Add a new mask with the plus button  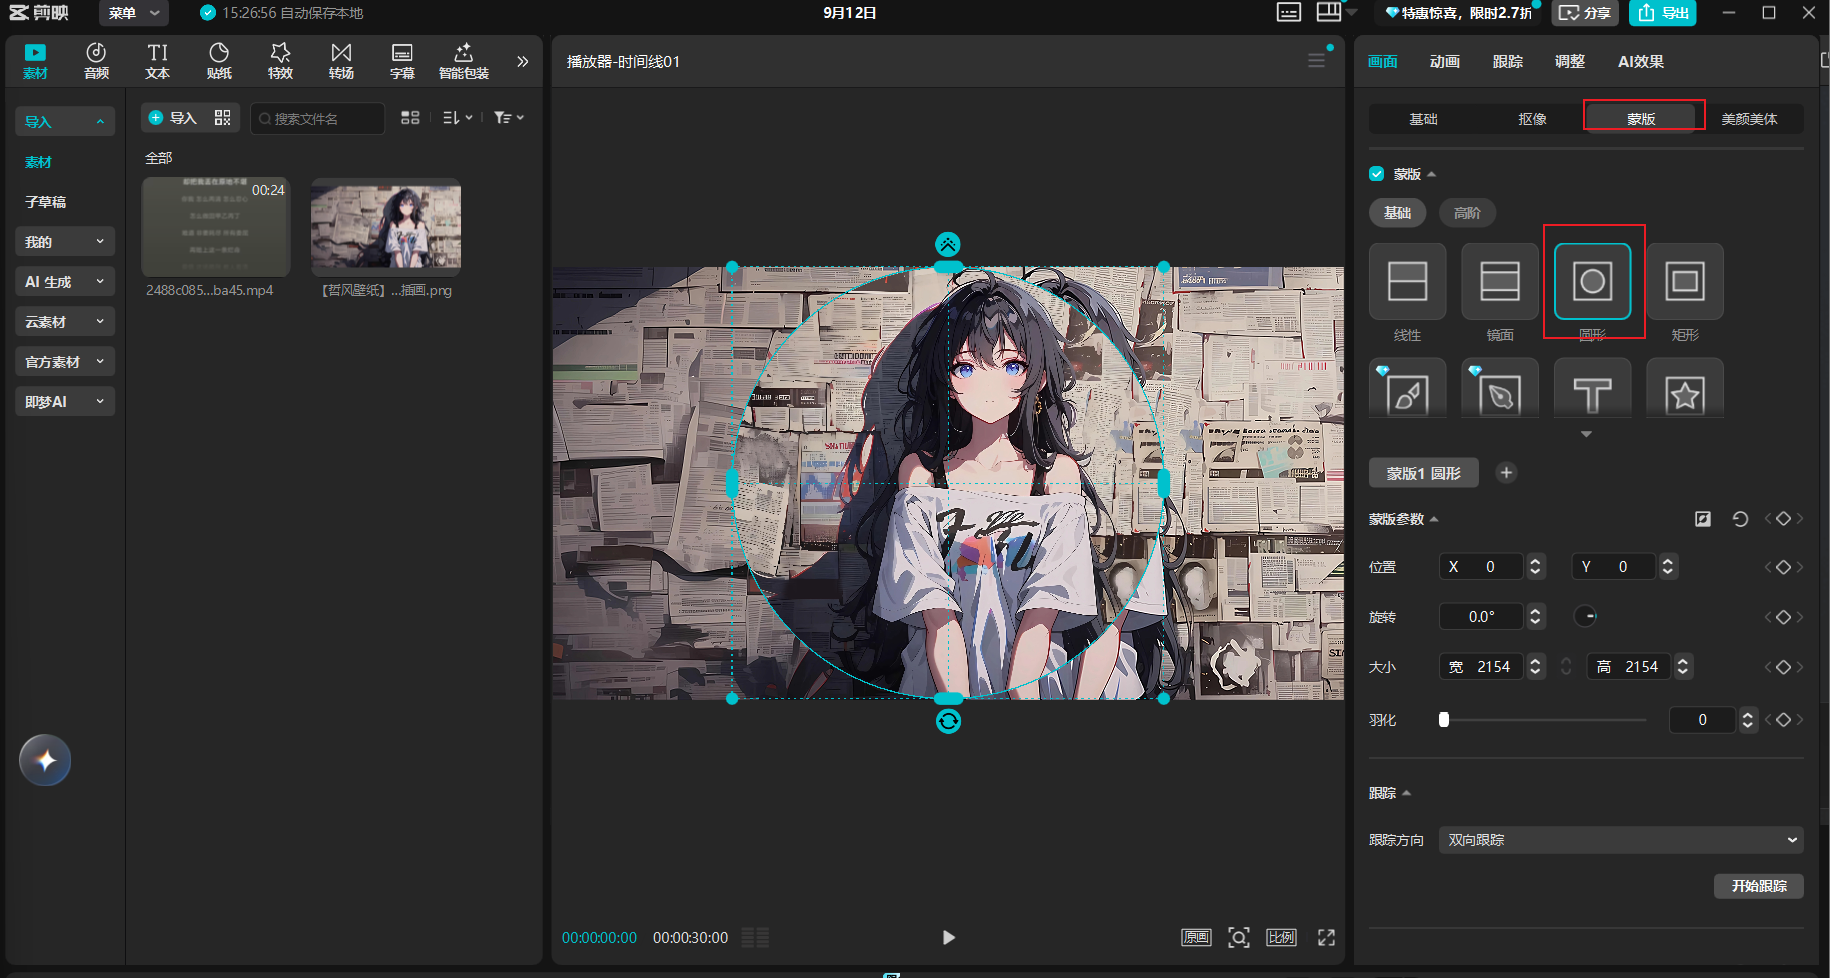tap(1506, 473)
